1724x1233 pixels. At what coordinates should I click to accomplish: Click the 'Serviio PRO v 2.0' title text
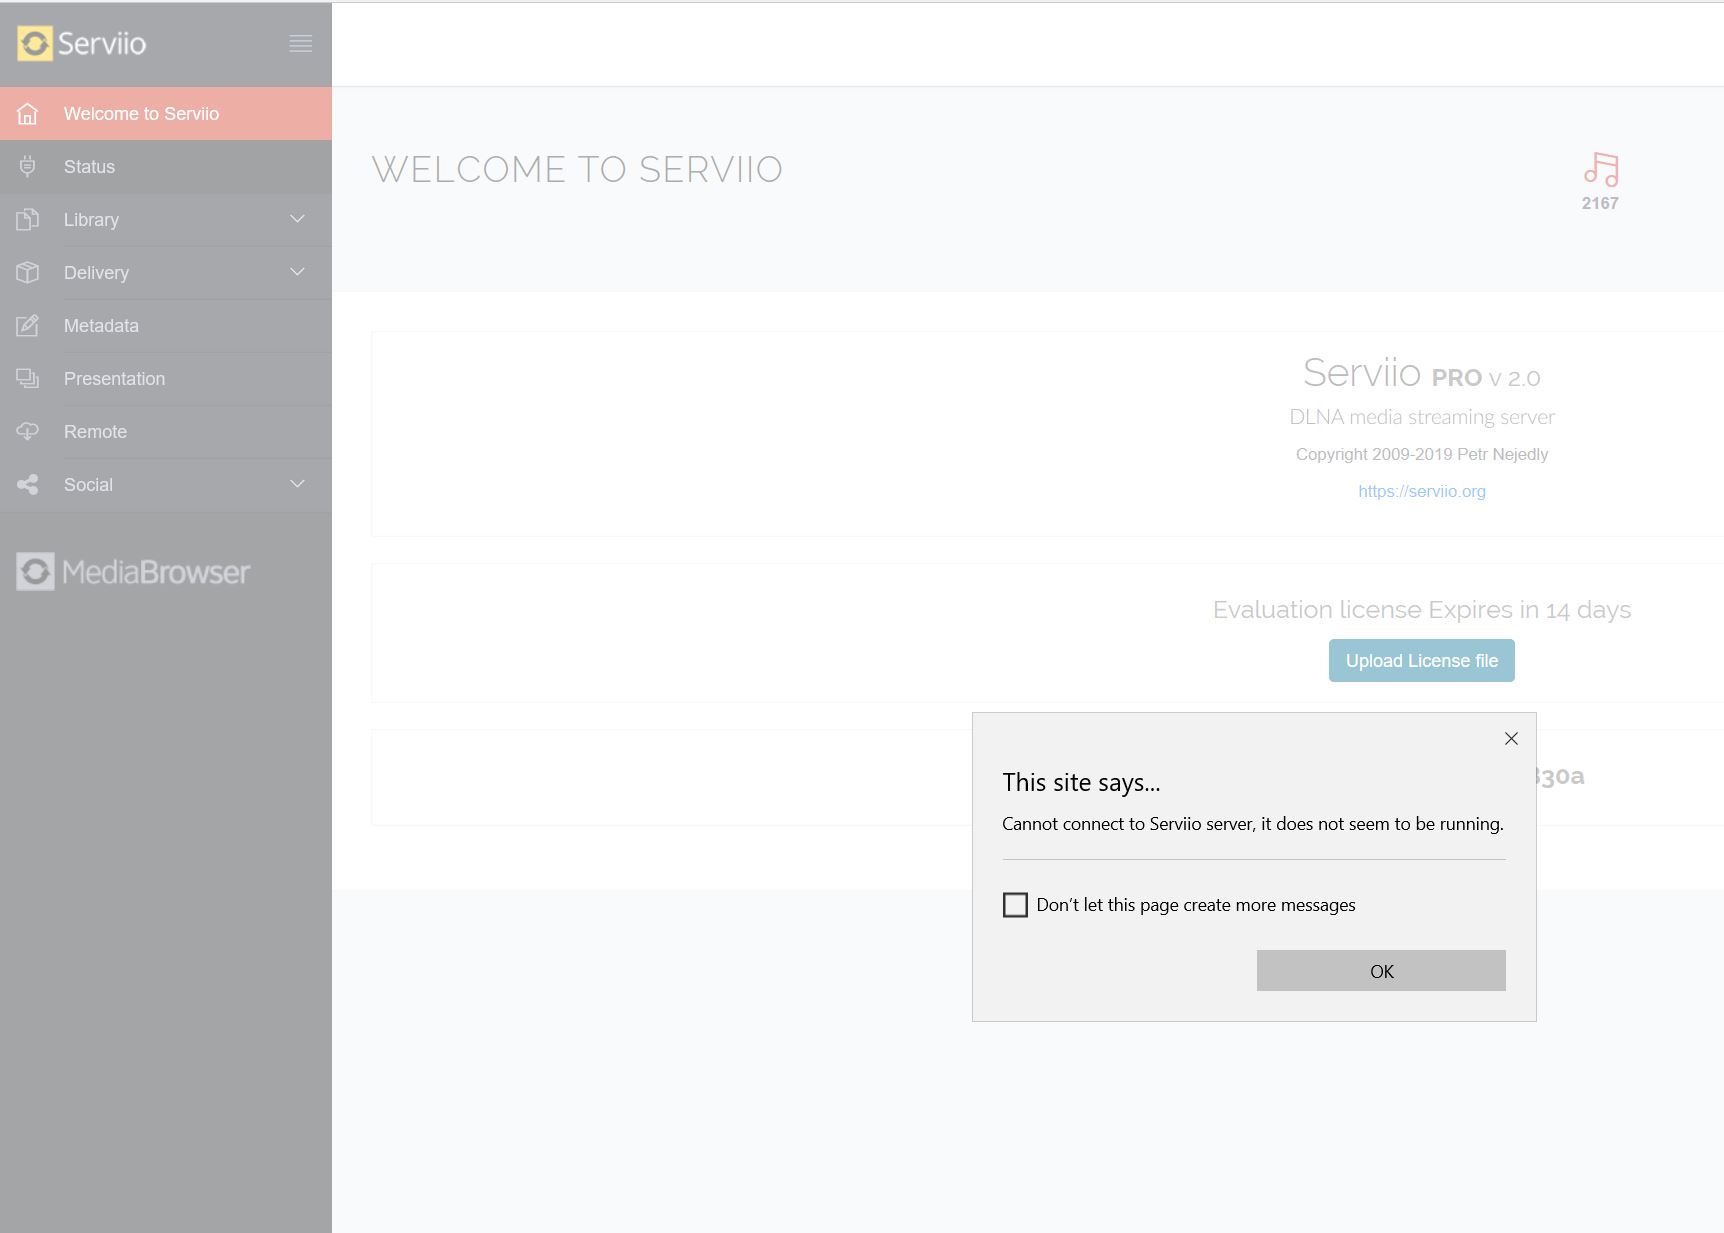pos(1421,373)
